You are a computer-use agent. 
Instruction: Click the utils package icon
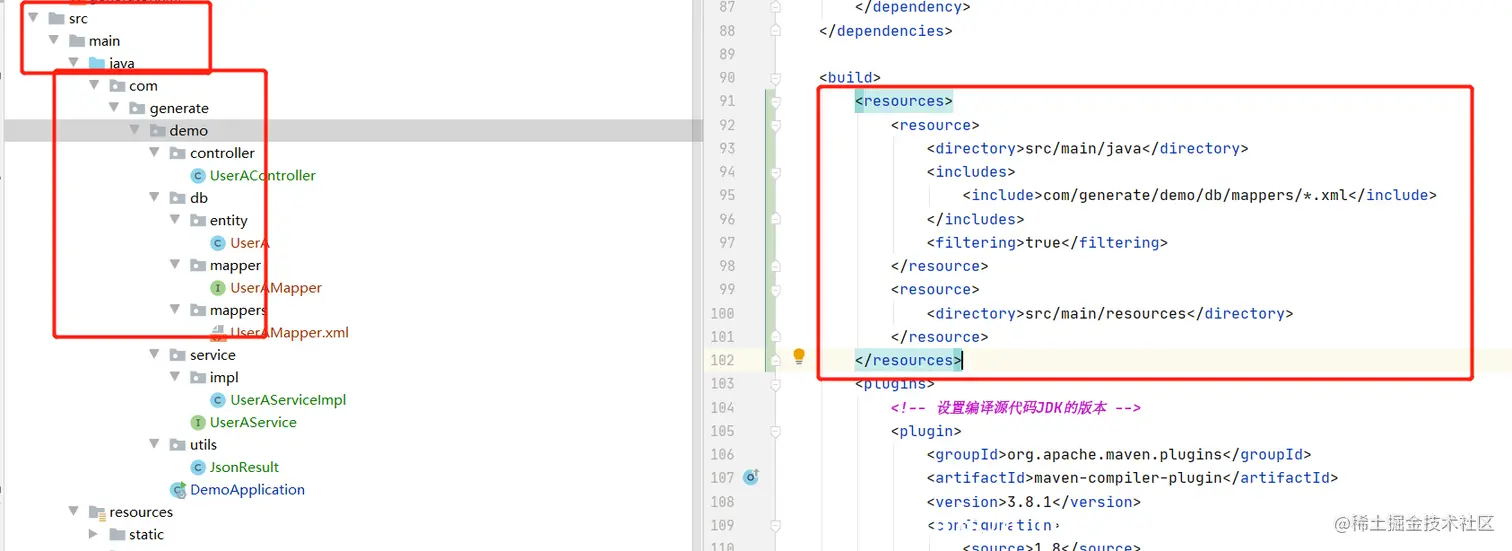(177, 444)
